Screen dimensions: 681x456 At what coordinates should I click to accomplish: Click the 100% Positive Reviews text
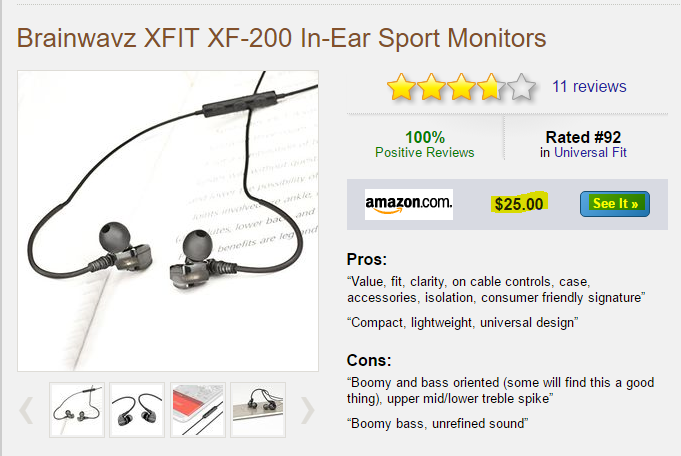tap(425, 145)
